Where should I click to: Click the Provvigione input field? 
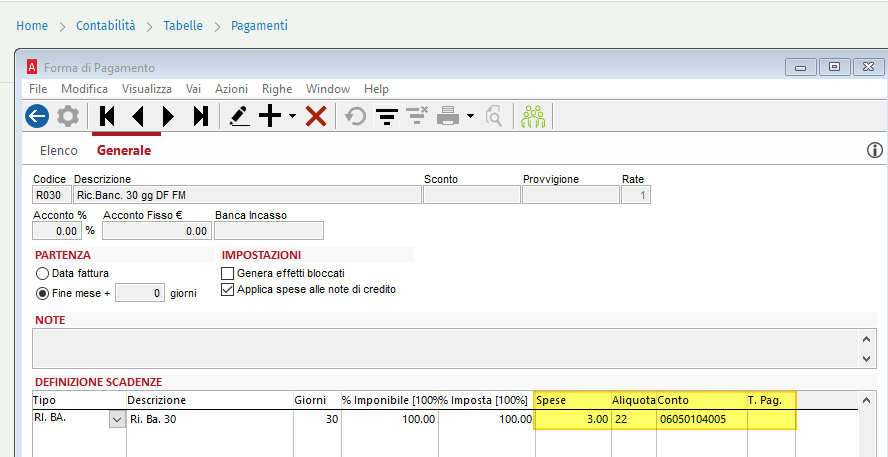point(571,195)
